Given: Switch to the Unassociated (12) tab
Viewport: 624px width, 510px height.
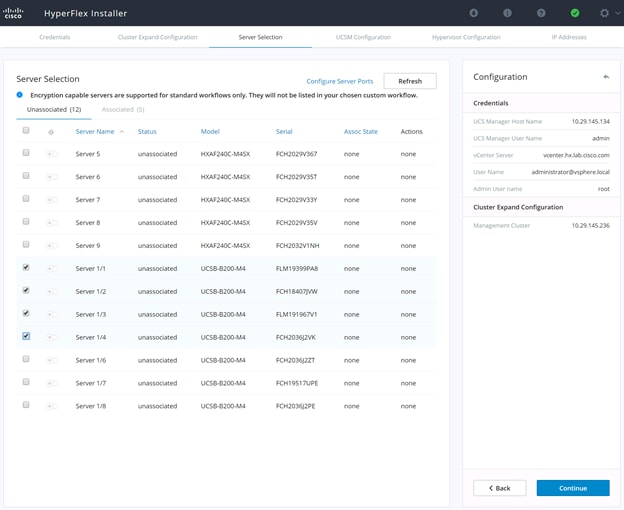Looking at the screenshot, I should (x=54, y=109).
